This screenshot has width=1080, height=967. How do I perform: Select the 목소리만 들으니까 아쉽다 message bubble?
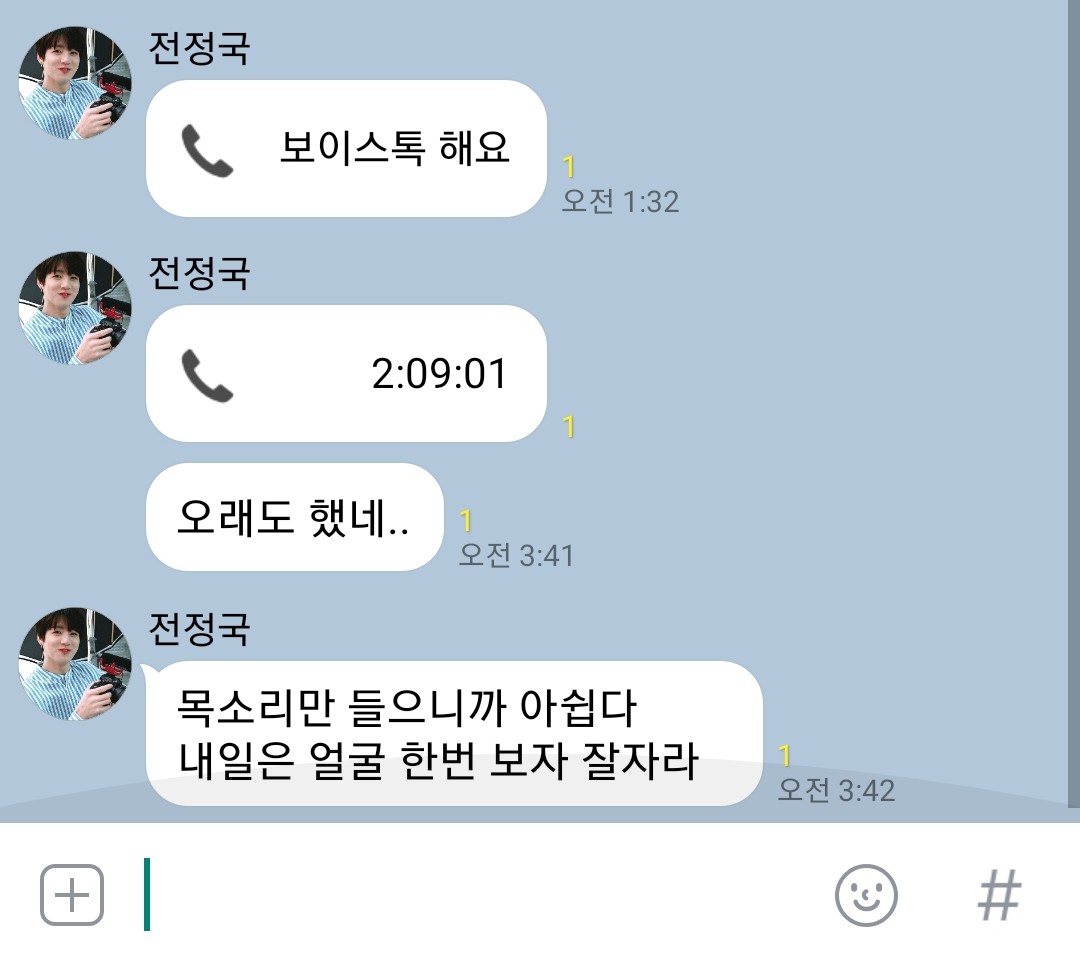pos(454,734)
